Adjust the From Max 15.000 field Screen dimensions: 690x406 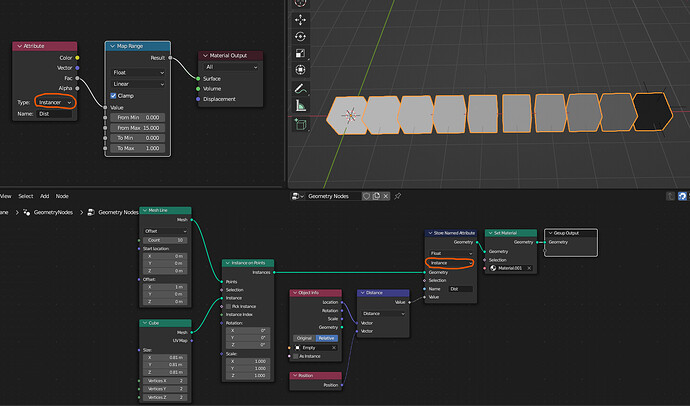click(138, 128)
